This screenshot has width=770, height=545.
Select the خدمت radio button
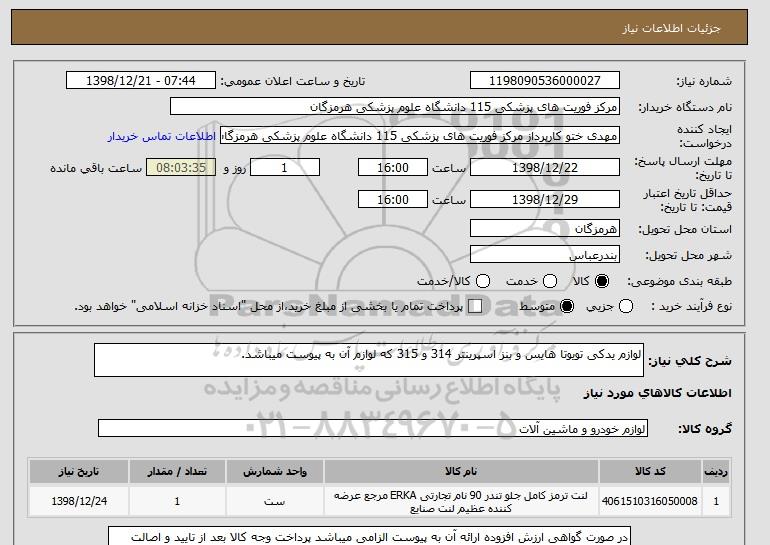click(x=550, y=281)
